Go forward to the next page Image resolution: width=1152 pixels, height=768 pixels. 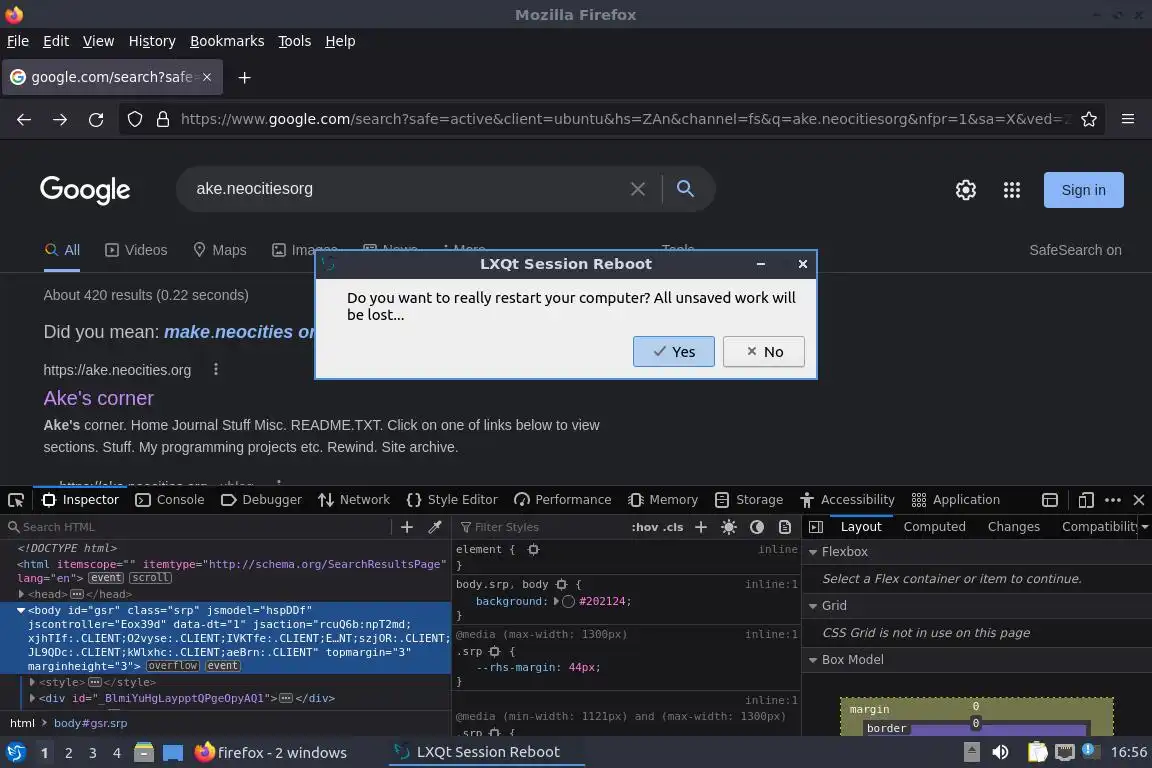pyautogui.click(x=60, y=119)
